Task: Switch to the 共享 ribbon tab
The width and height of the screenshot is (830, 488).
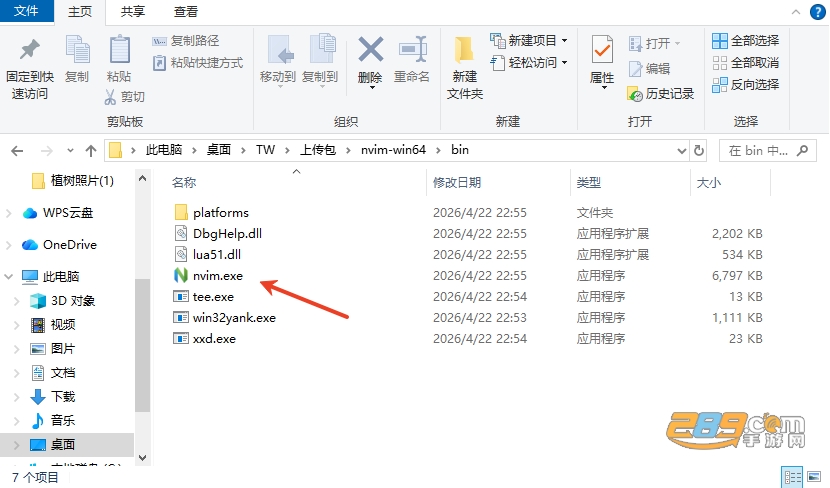Action: [132, 12]
